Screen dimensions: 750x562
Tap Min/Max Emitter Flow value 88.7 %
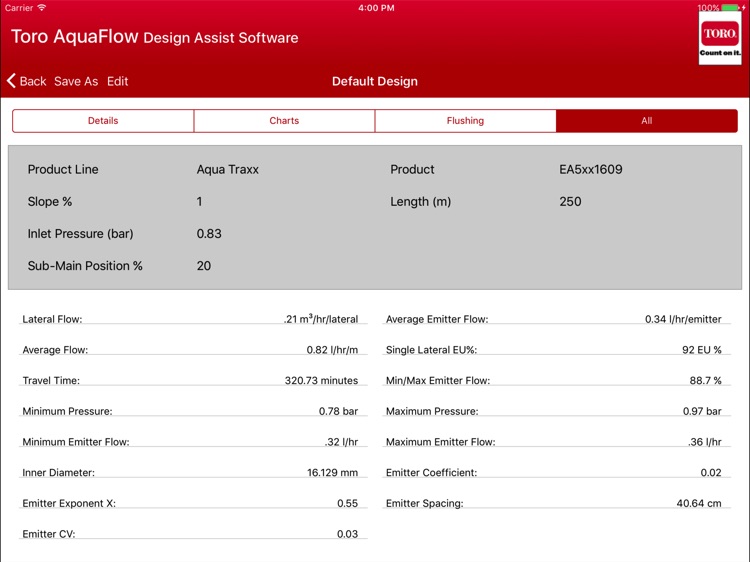pyautogui.click(x=706, y=380)
